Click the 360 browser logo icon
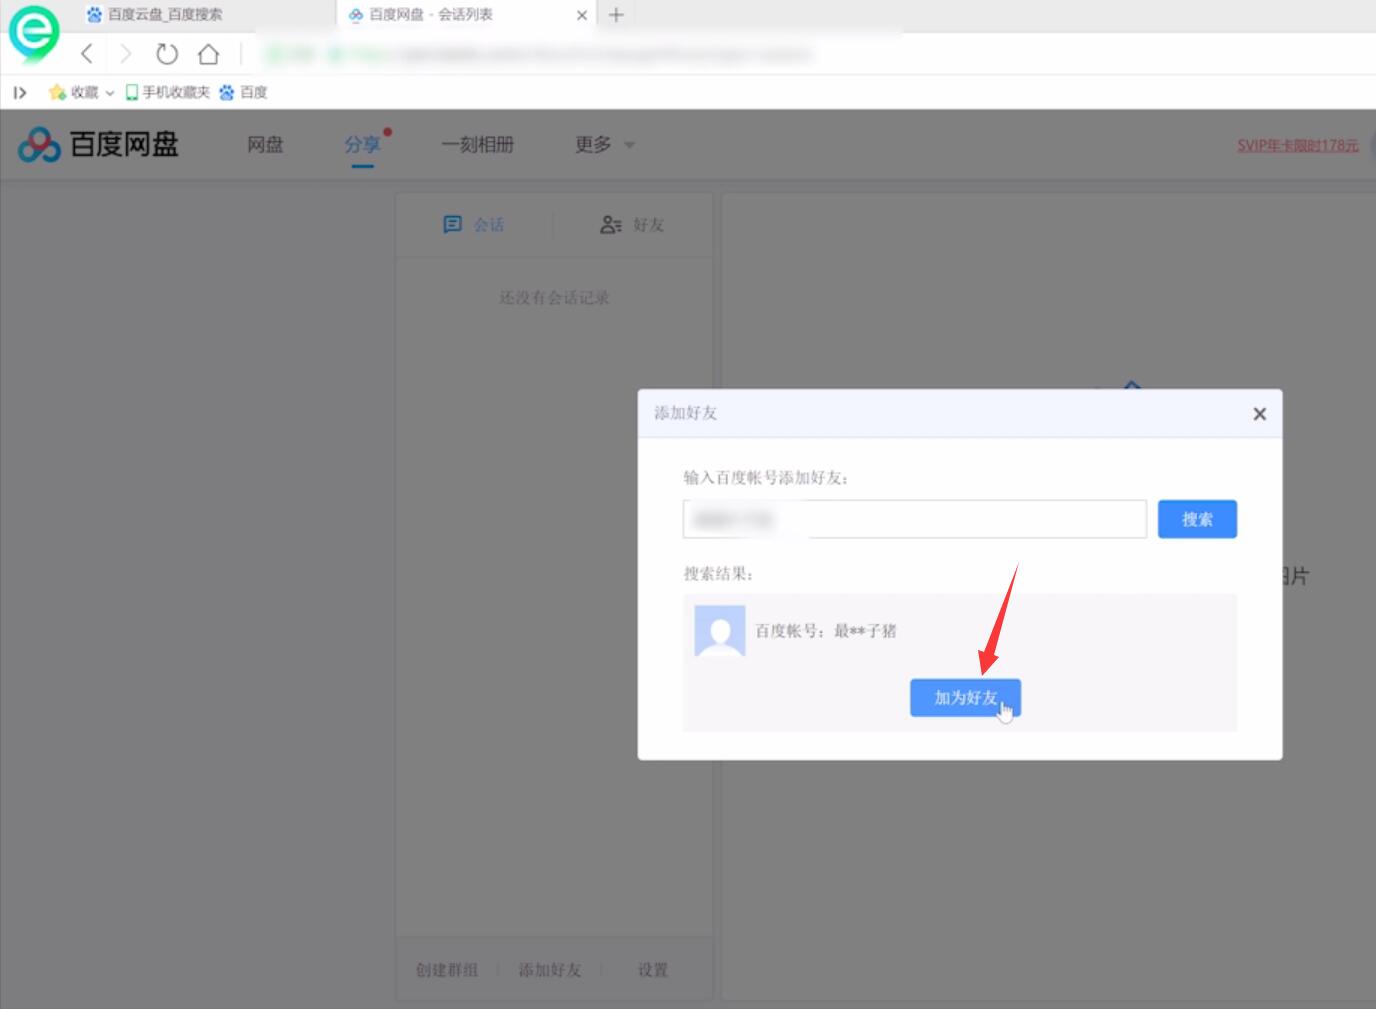 (34, 33)
